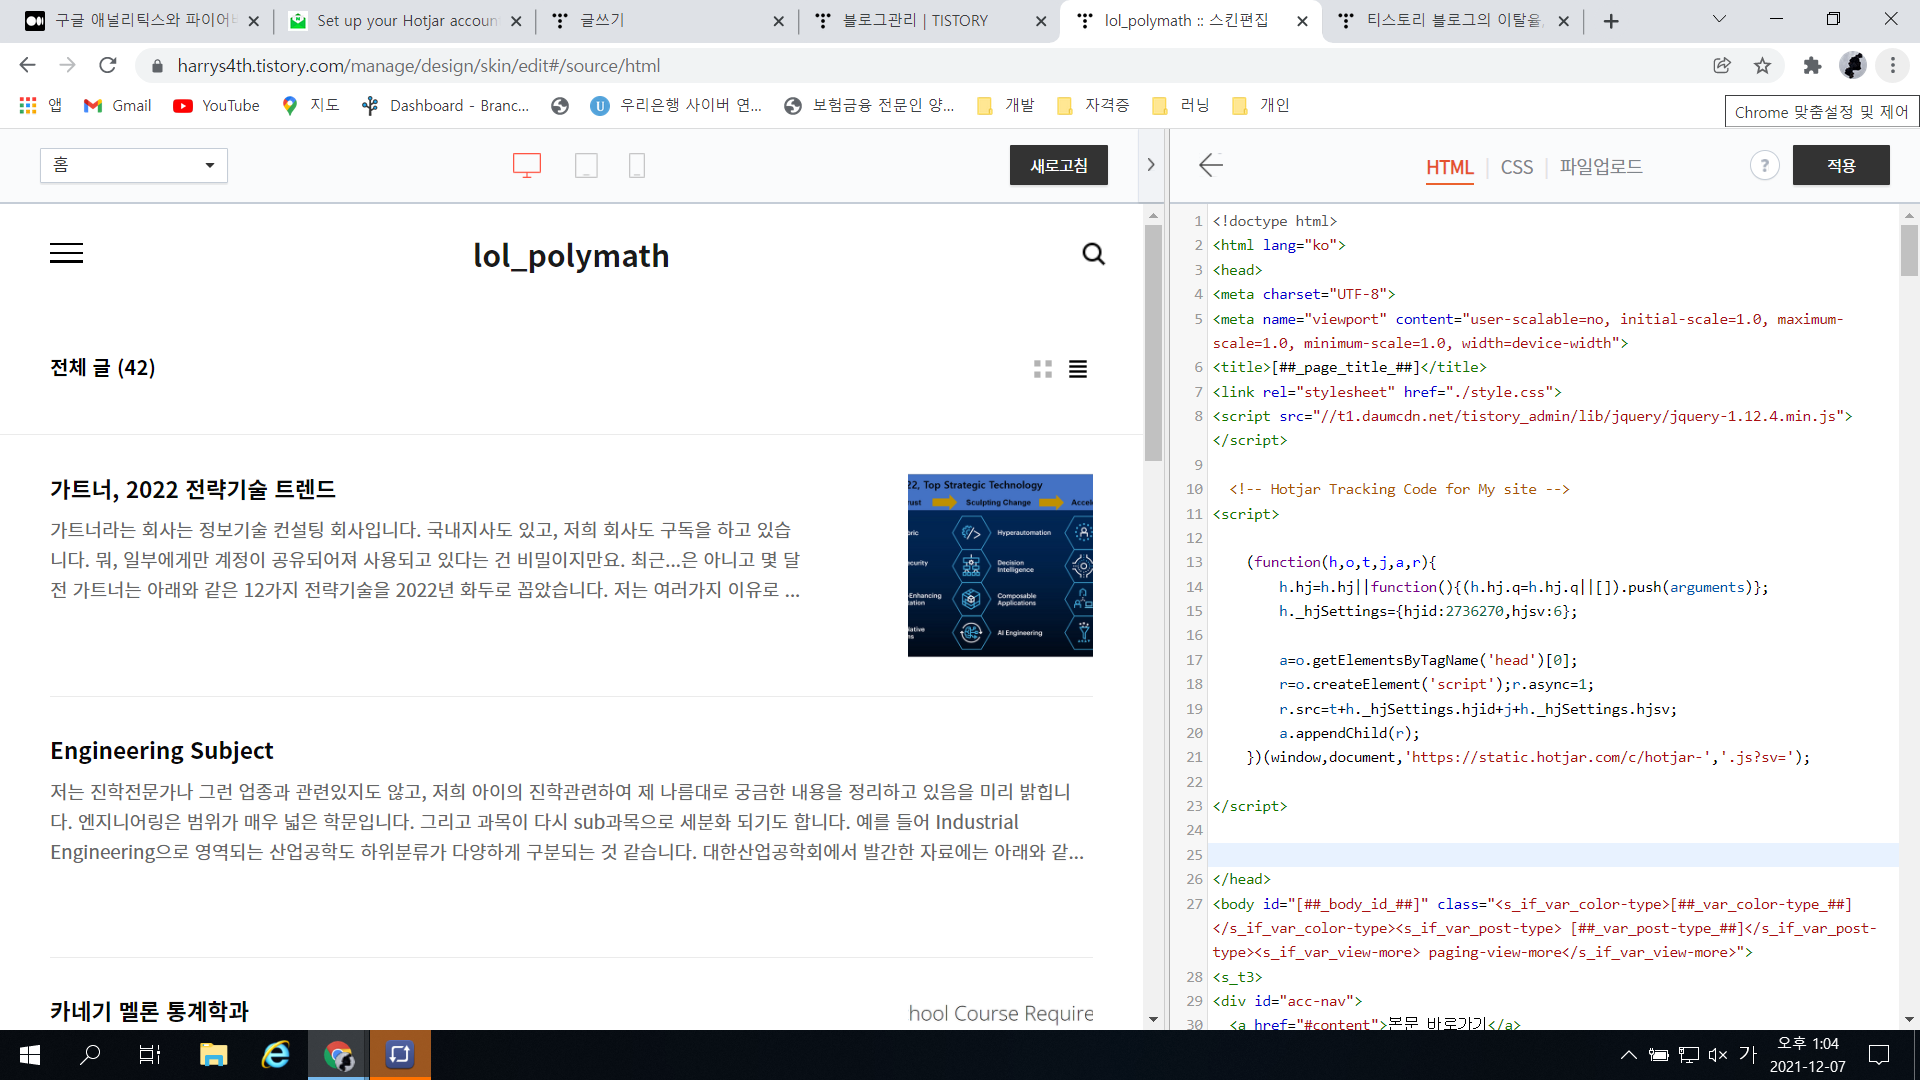The image size is (1920, 1080).
Task: Switch to tablet preview icon
Action: (586, 165)
